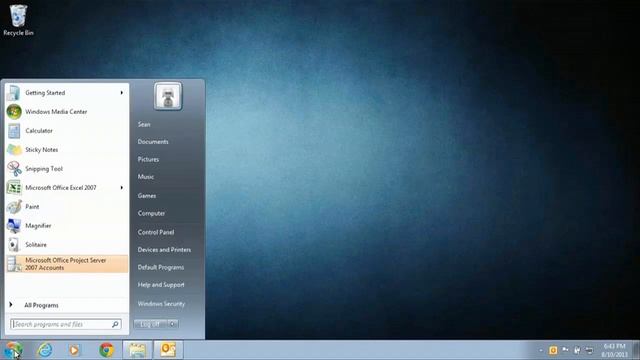This screenshot has height=360, width=640.
Task: Open Control Panel
Action: pyautogui.click(x=156, y=232)
